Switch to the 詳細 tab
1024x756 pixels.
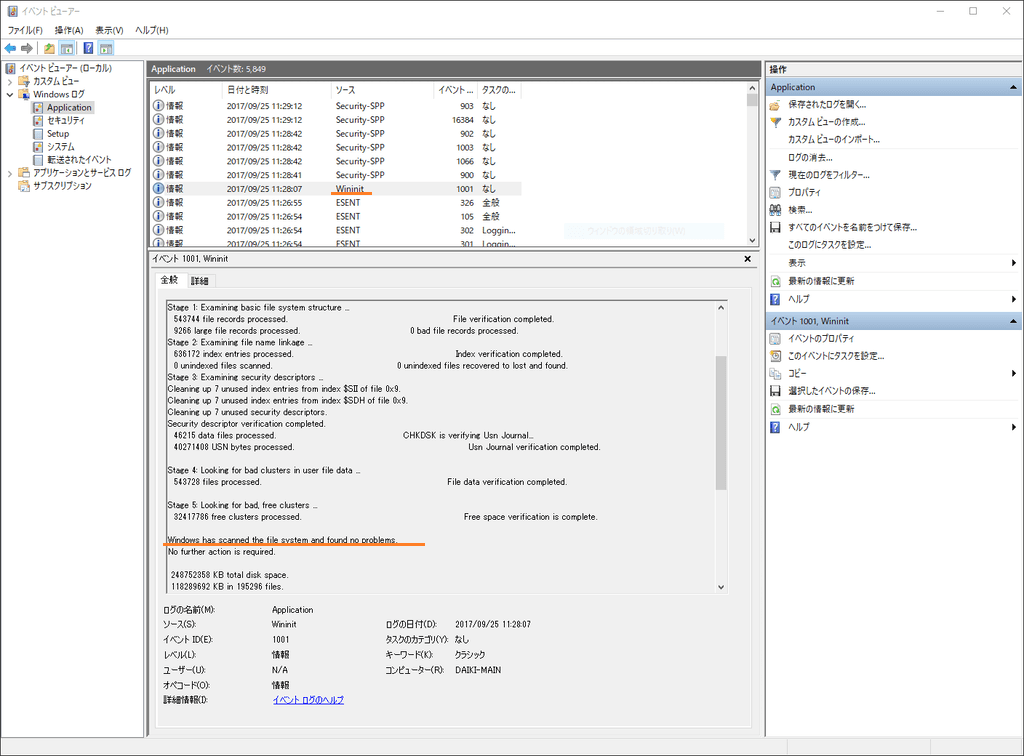(x=200, y=281)
